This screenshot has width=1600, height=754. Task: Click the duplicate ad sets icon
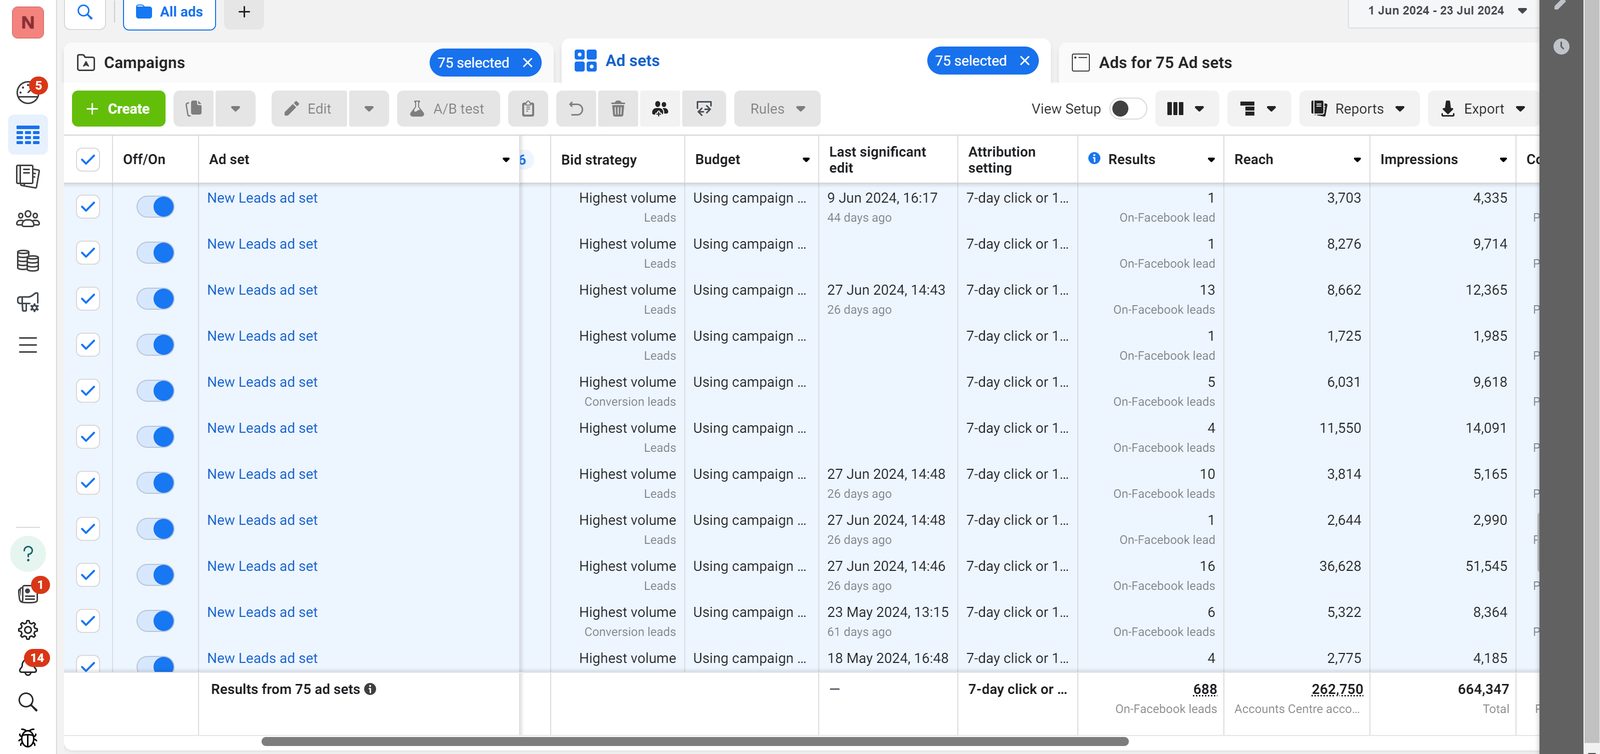pyautogui.click(x=194, y=109)
